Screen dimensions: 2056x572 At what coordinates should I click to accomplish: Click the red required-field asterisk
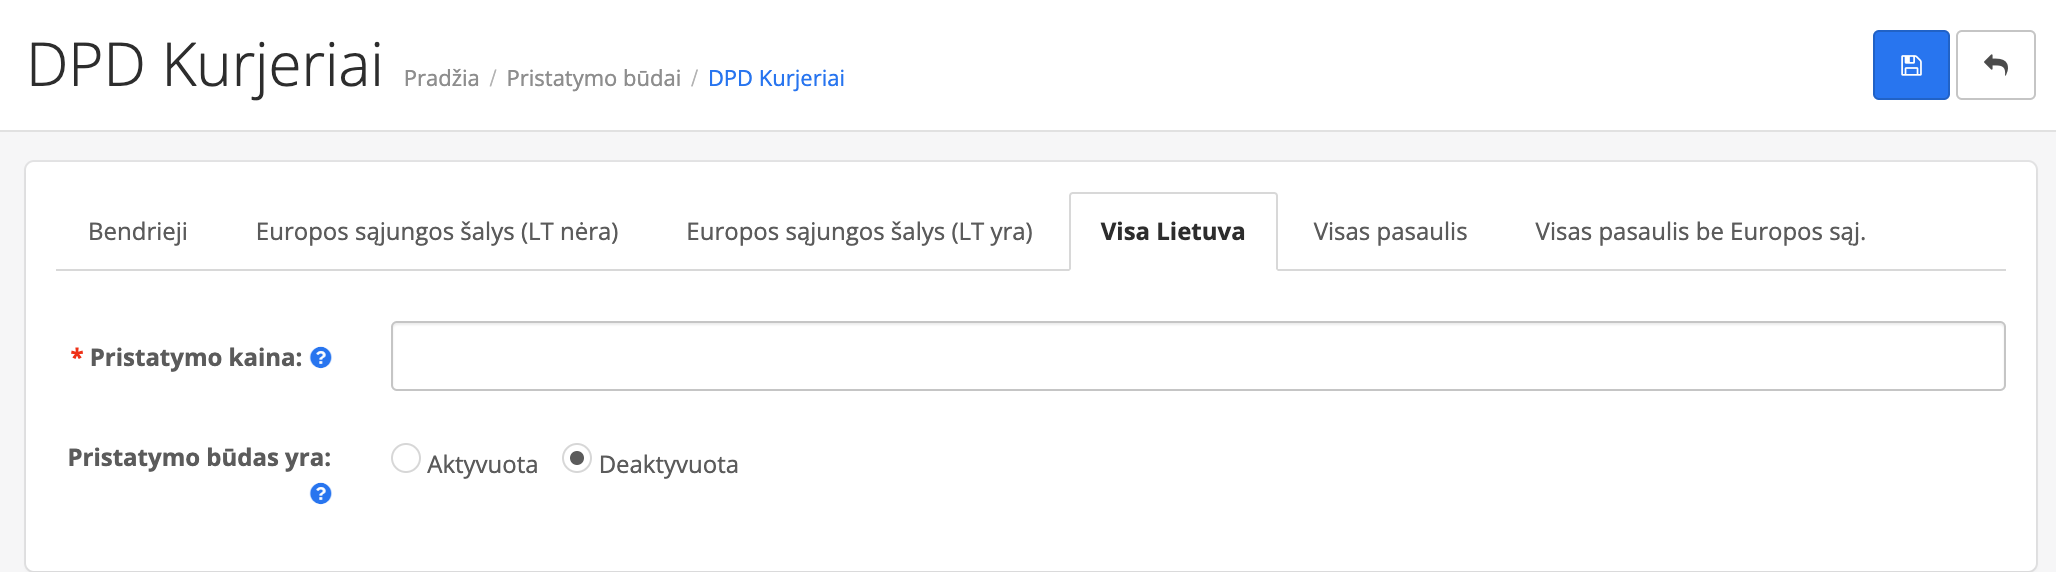pos(76,357)
